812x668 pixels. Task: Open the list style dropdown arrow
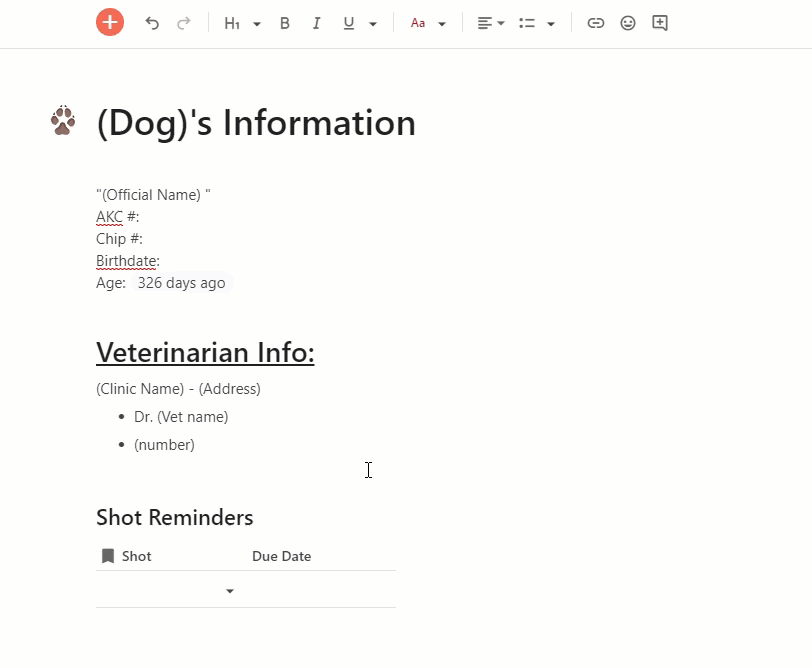(550, 22)
